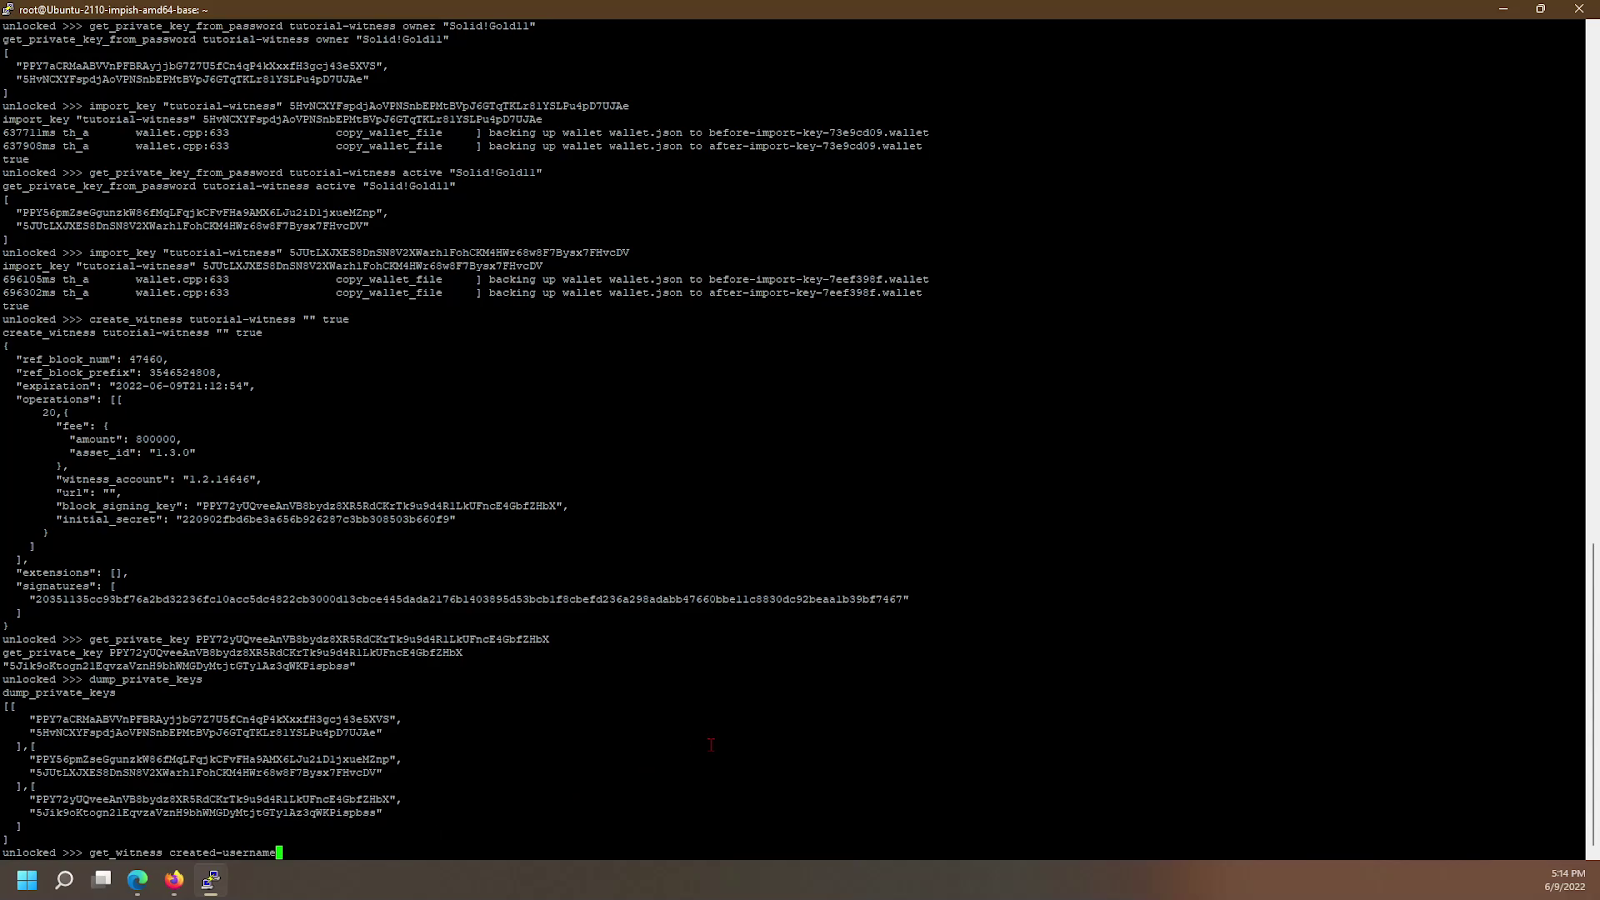
Task: Close the PuTTY terminal window
Action: tap(1580, 9)
